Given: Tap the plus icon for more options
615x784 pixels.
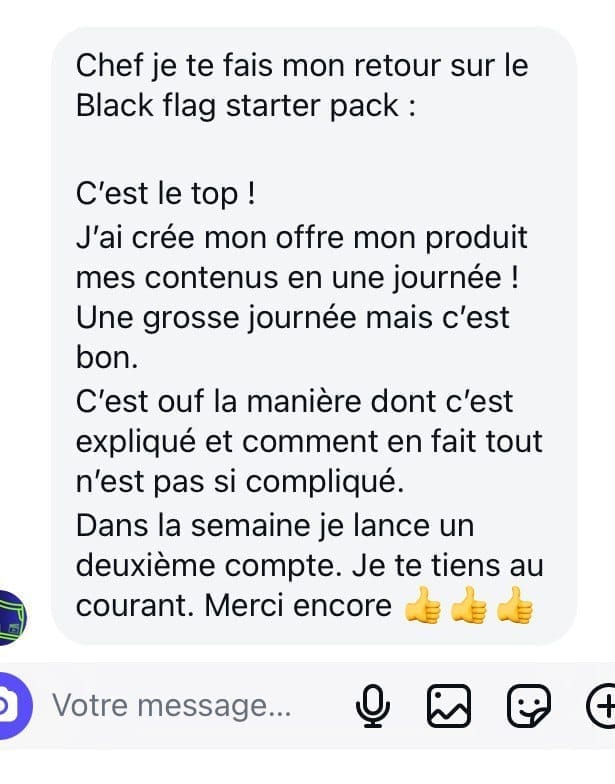Looking at the screenshot, I should pyautogui.click(x=602, y=706).
